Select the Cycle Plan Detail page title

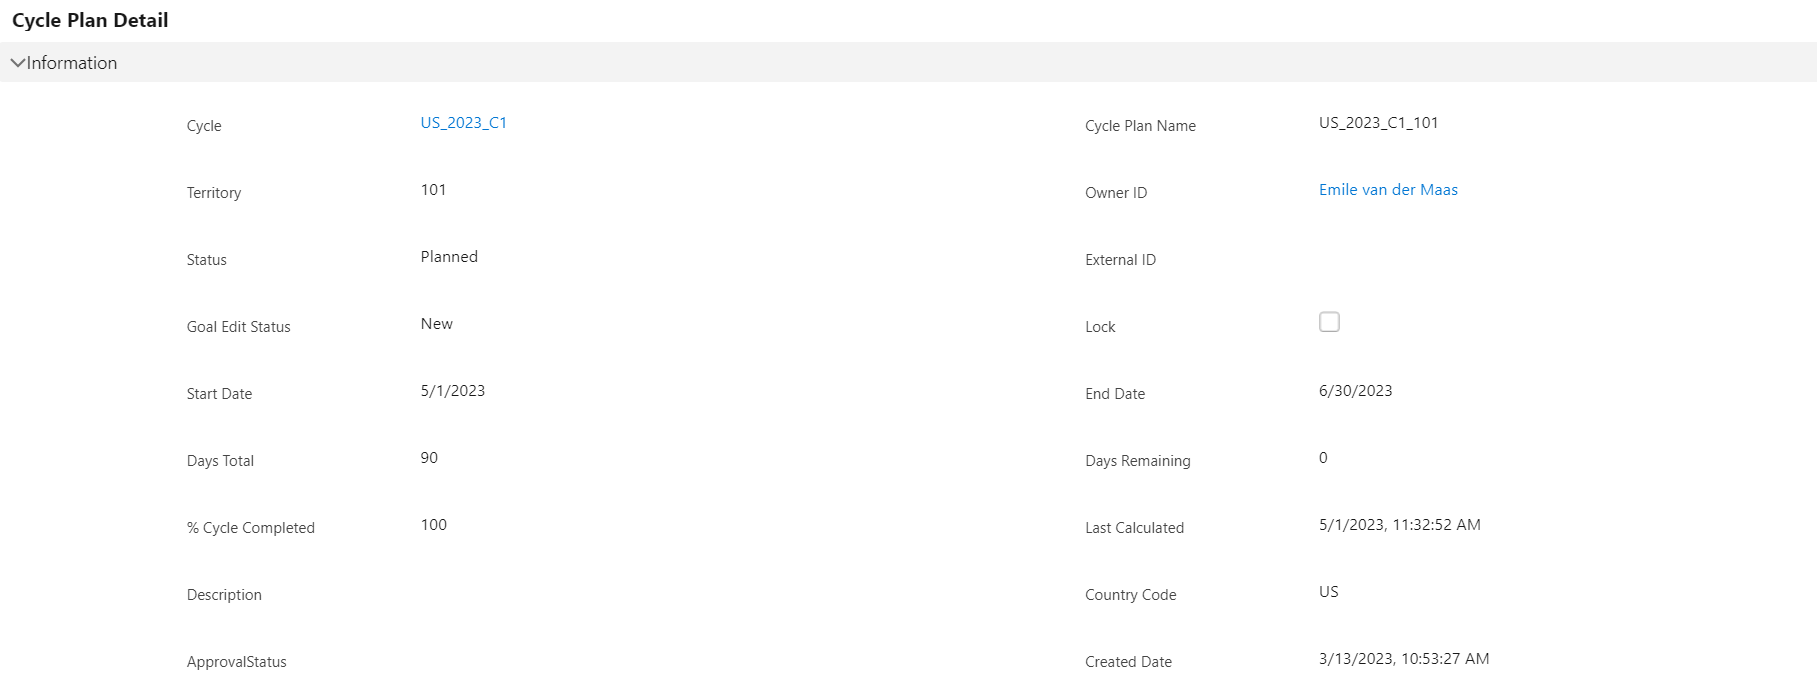click(89, 20)
